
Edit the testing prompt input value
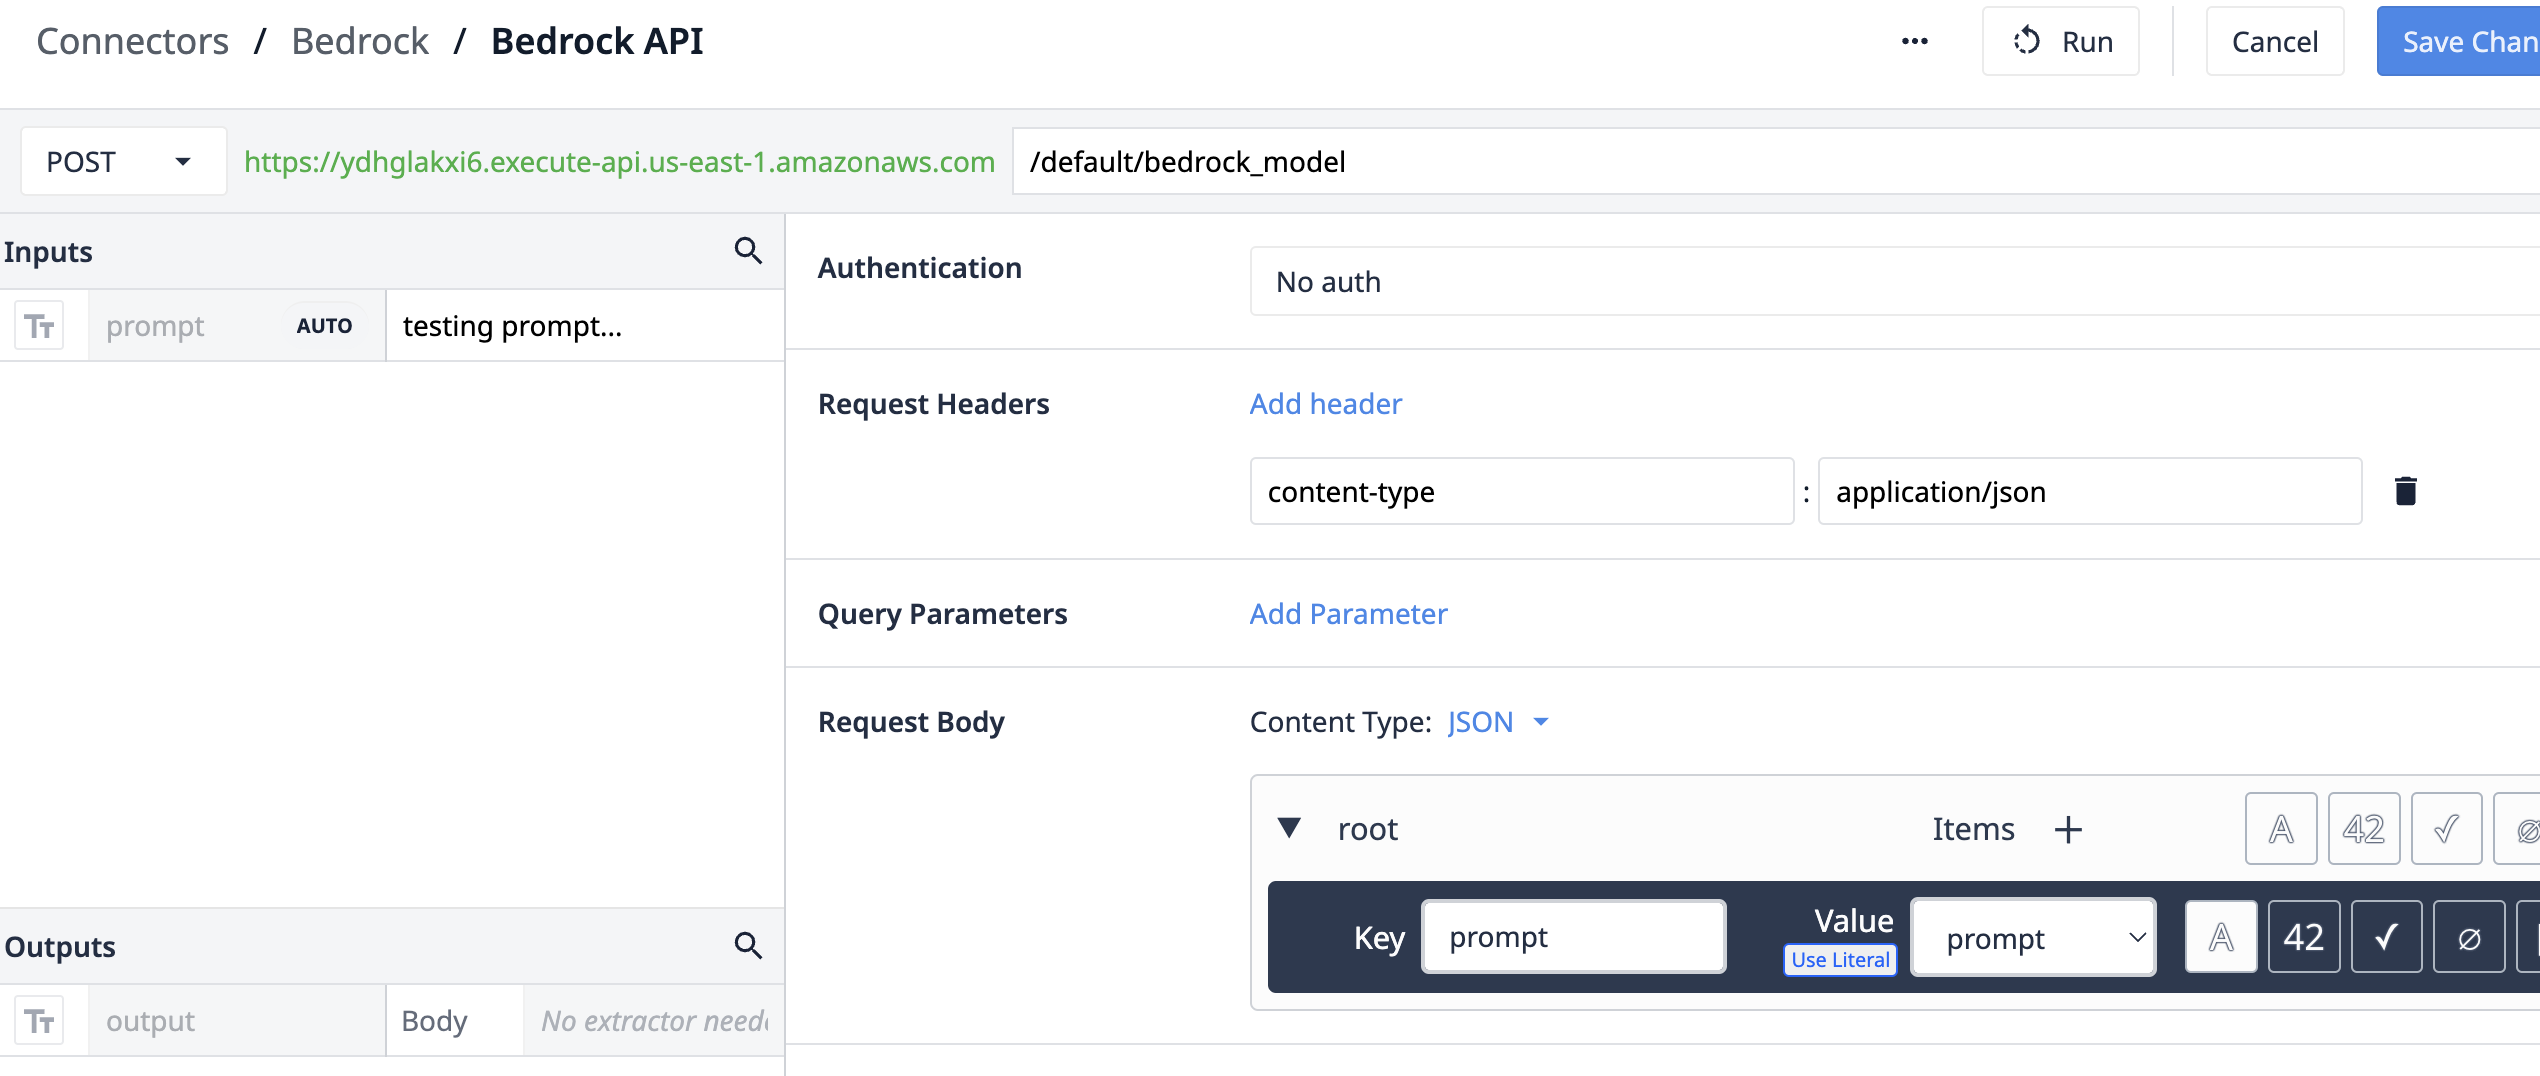tap(585, 326)
